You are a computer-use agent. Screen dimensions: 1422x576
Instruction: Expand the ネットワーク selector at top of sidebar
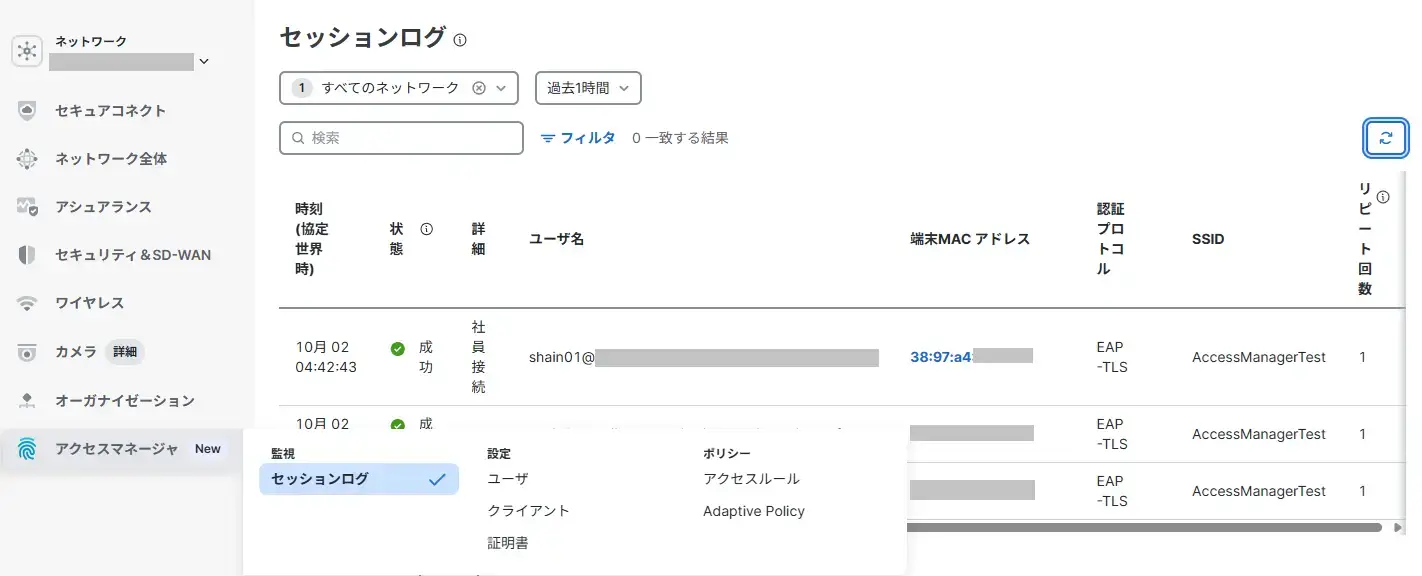[x=204, y=62]
